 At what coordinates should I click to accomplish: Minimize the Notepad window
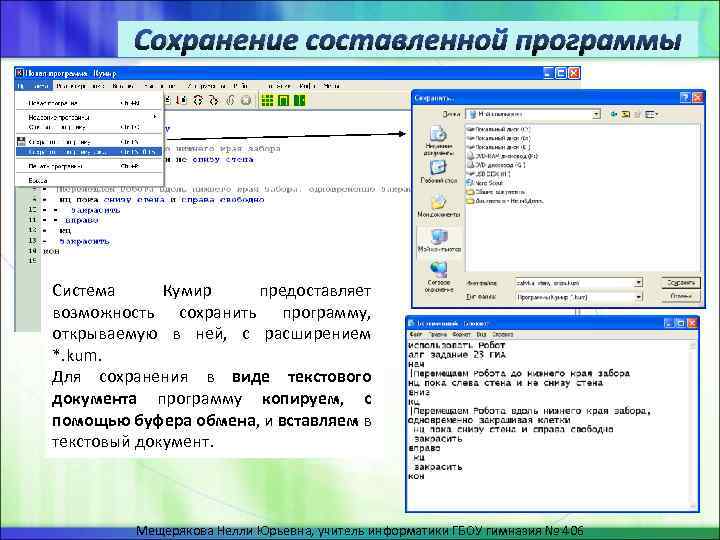(669, 323)
